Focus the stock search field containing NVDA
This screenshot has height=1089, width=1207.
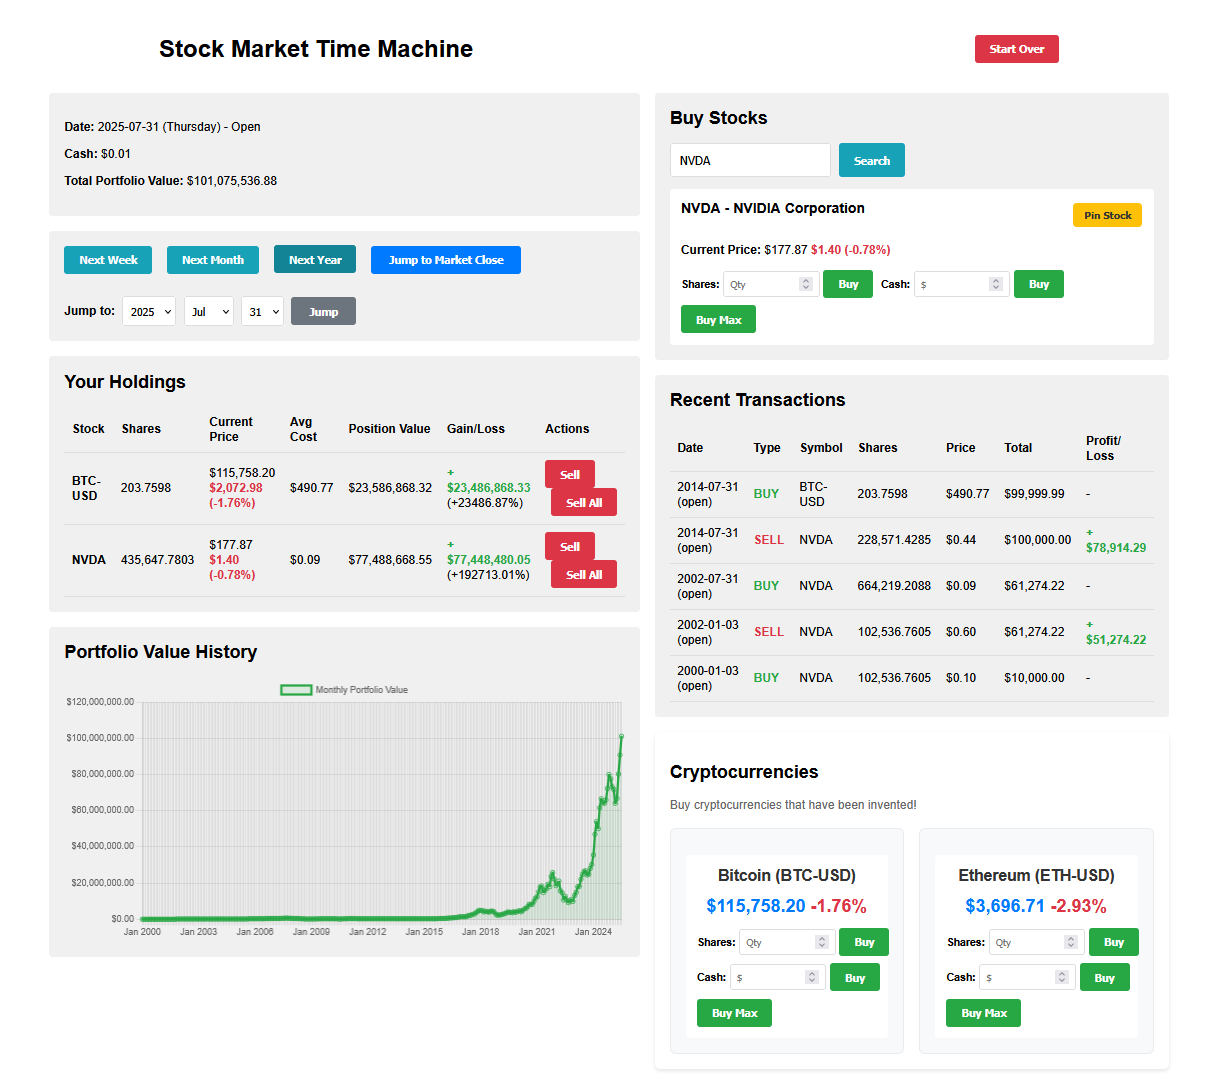749,161
